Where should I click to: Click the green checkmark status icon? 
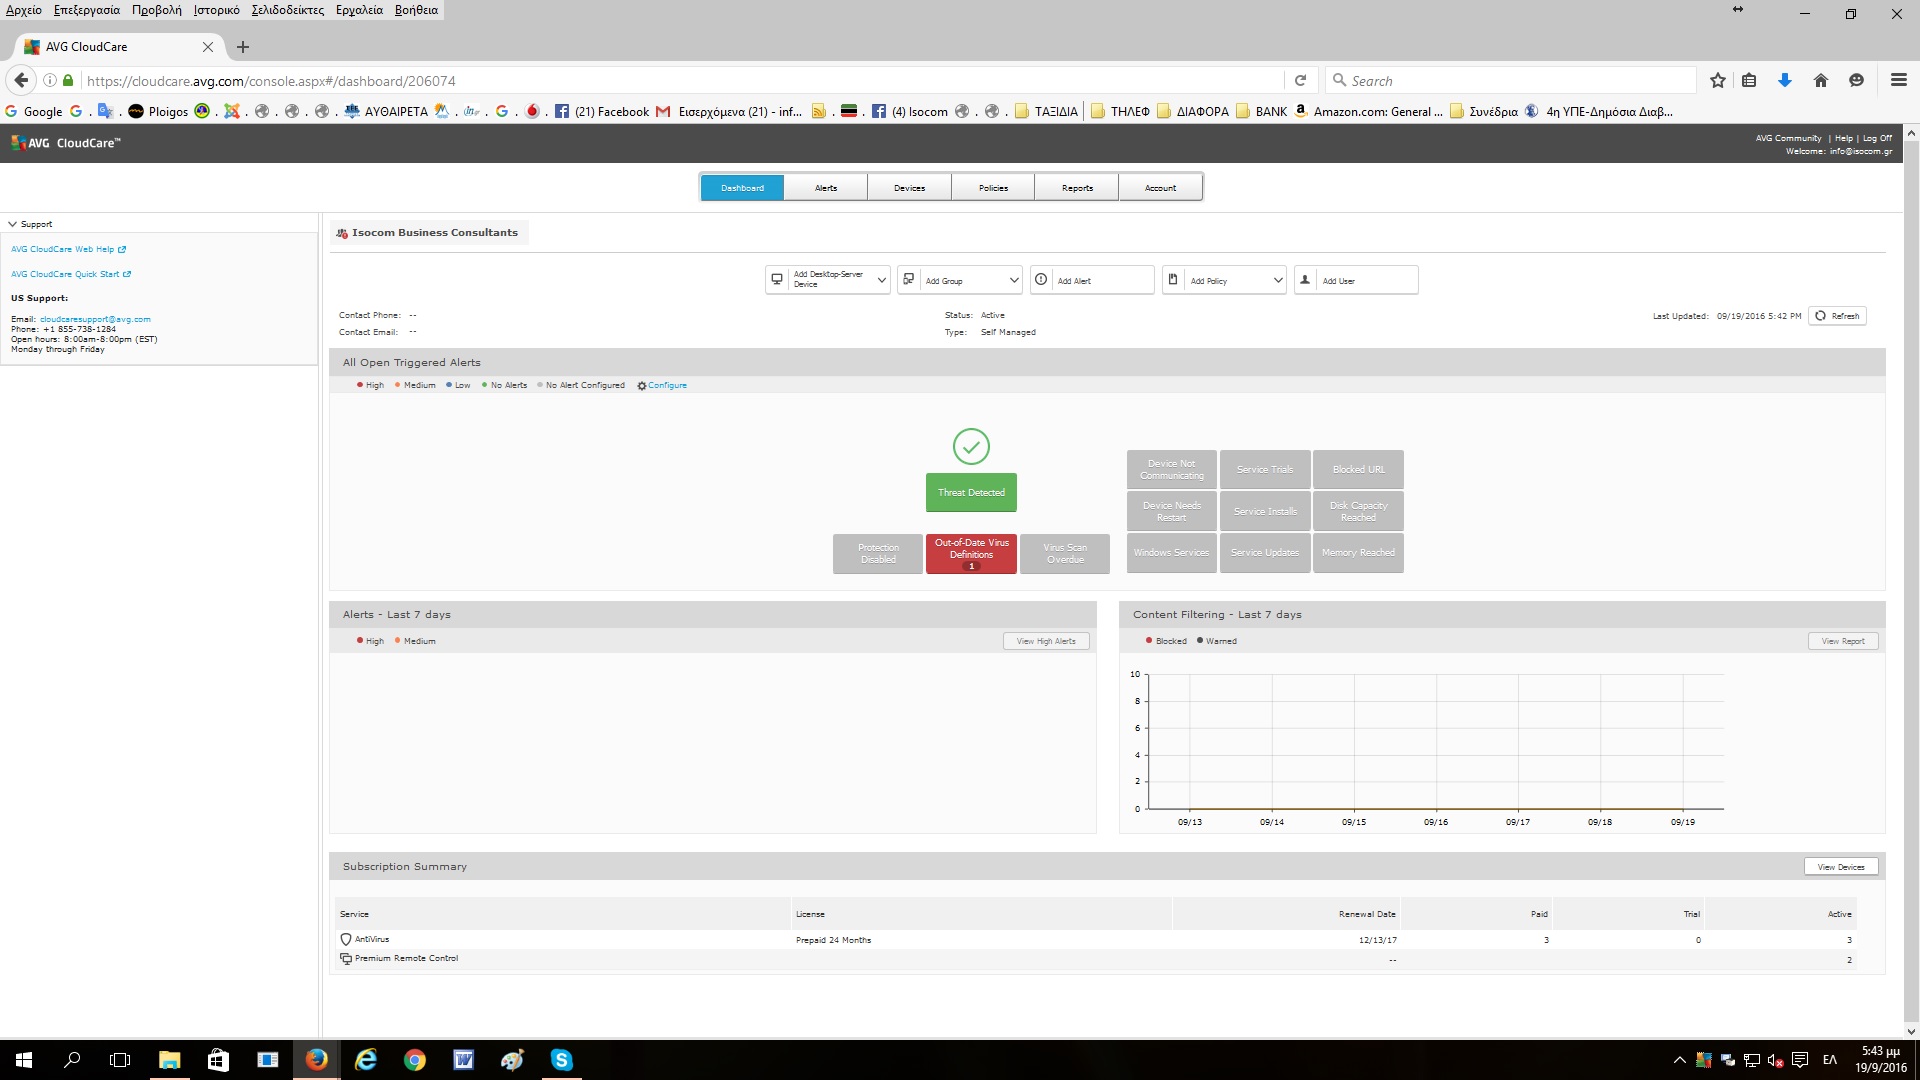pyautogui.click(x=971, y=446)
